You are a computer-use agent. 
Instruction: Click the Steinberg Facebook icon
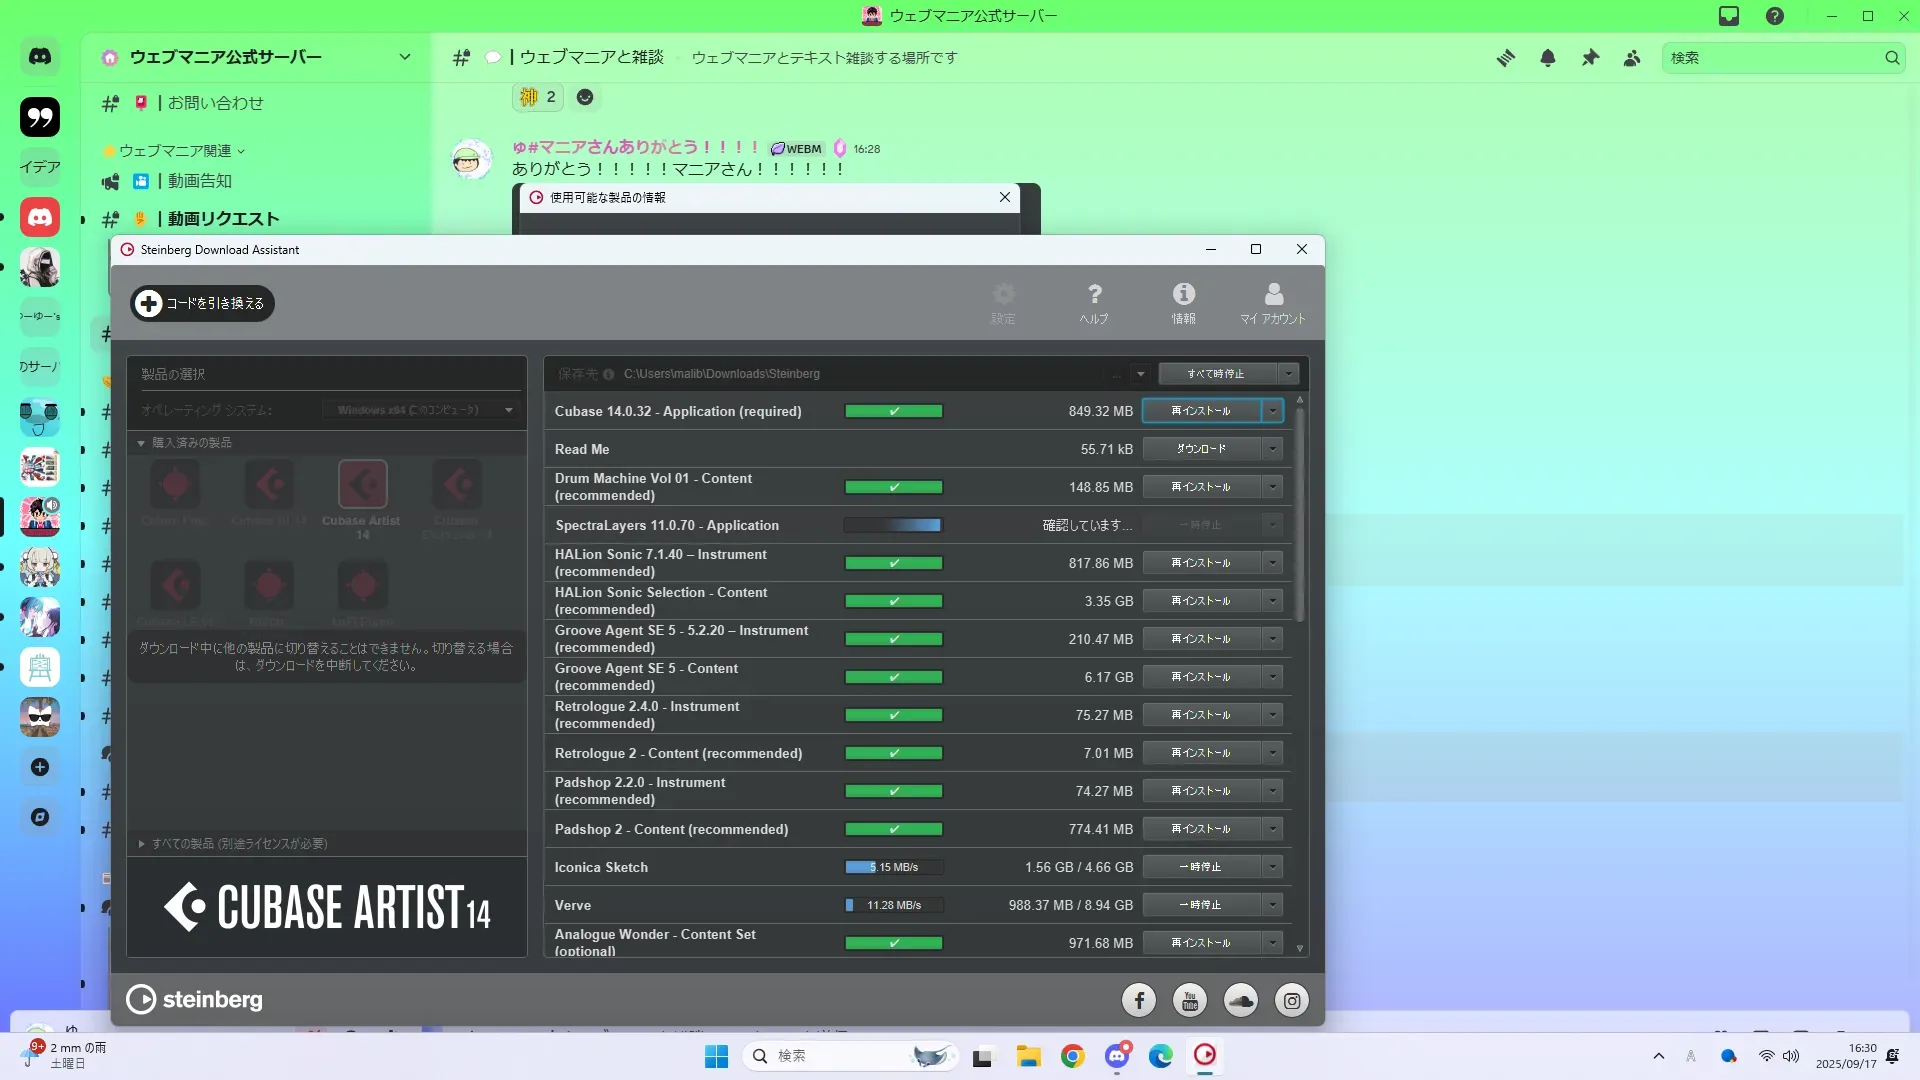(x=1138, y=1000)
